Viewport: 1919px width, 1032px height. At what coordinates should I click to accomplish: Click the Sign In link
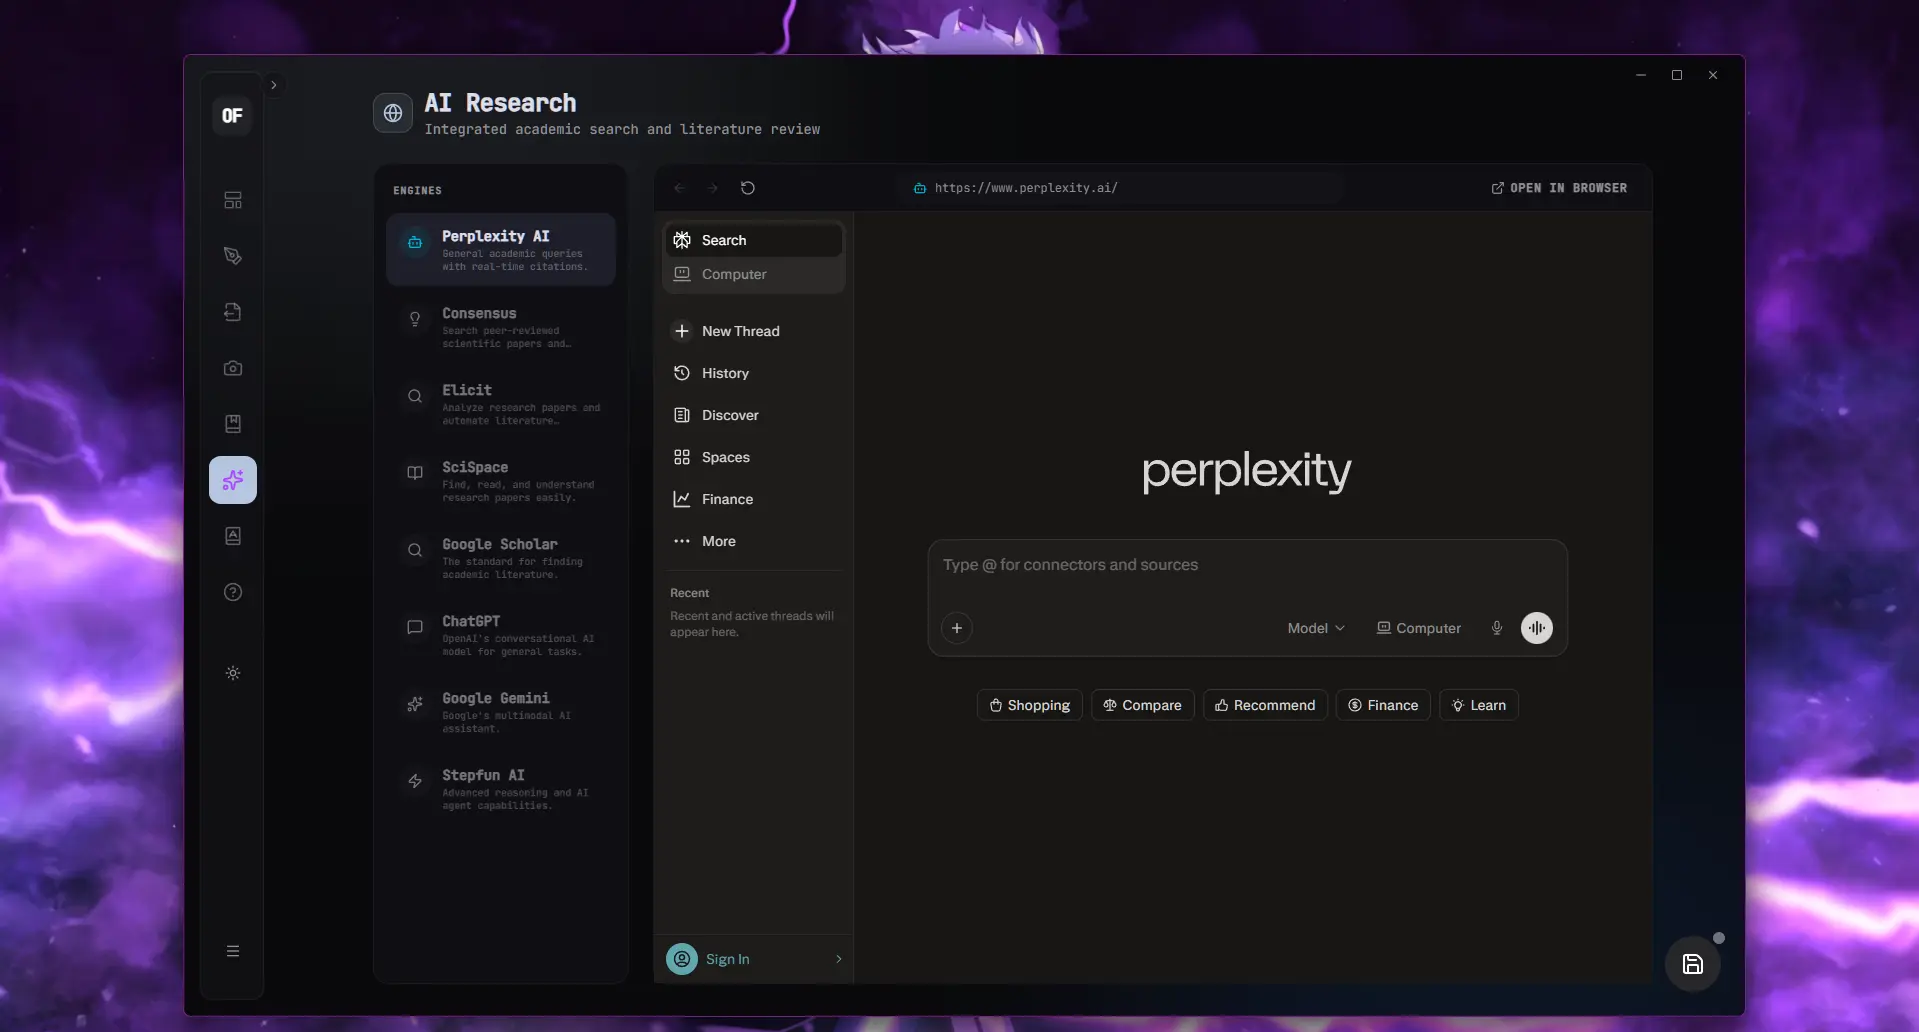pyautogui.click(x=727, y=959)
